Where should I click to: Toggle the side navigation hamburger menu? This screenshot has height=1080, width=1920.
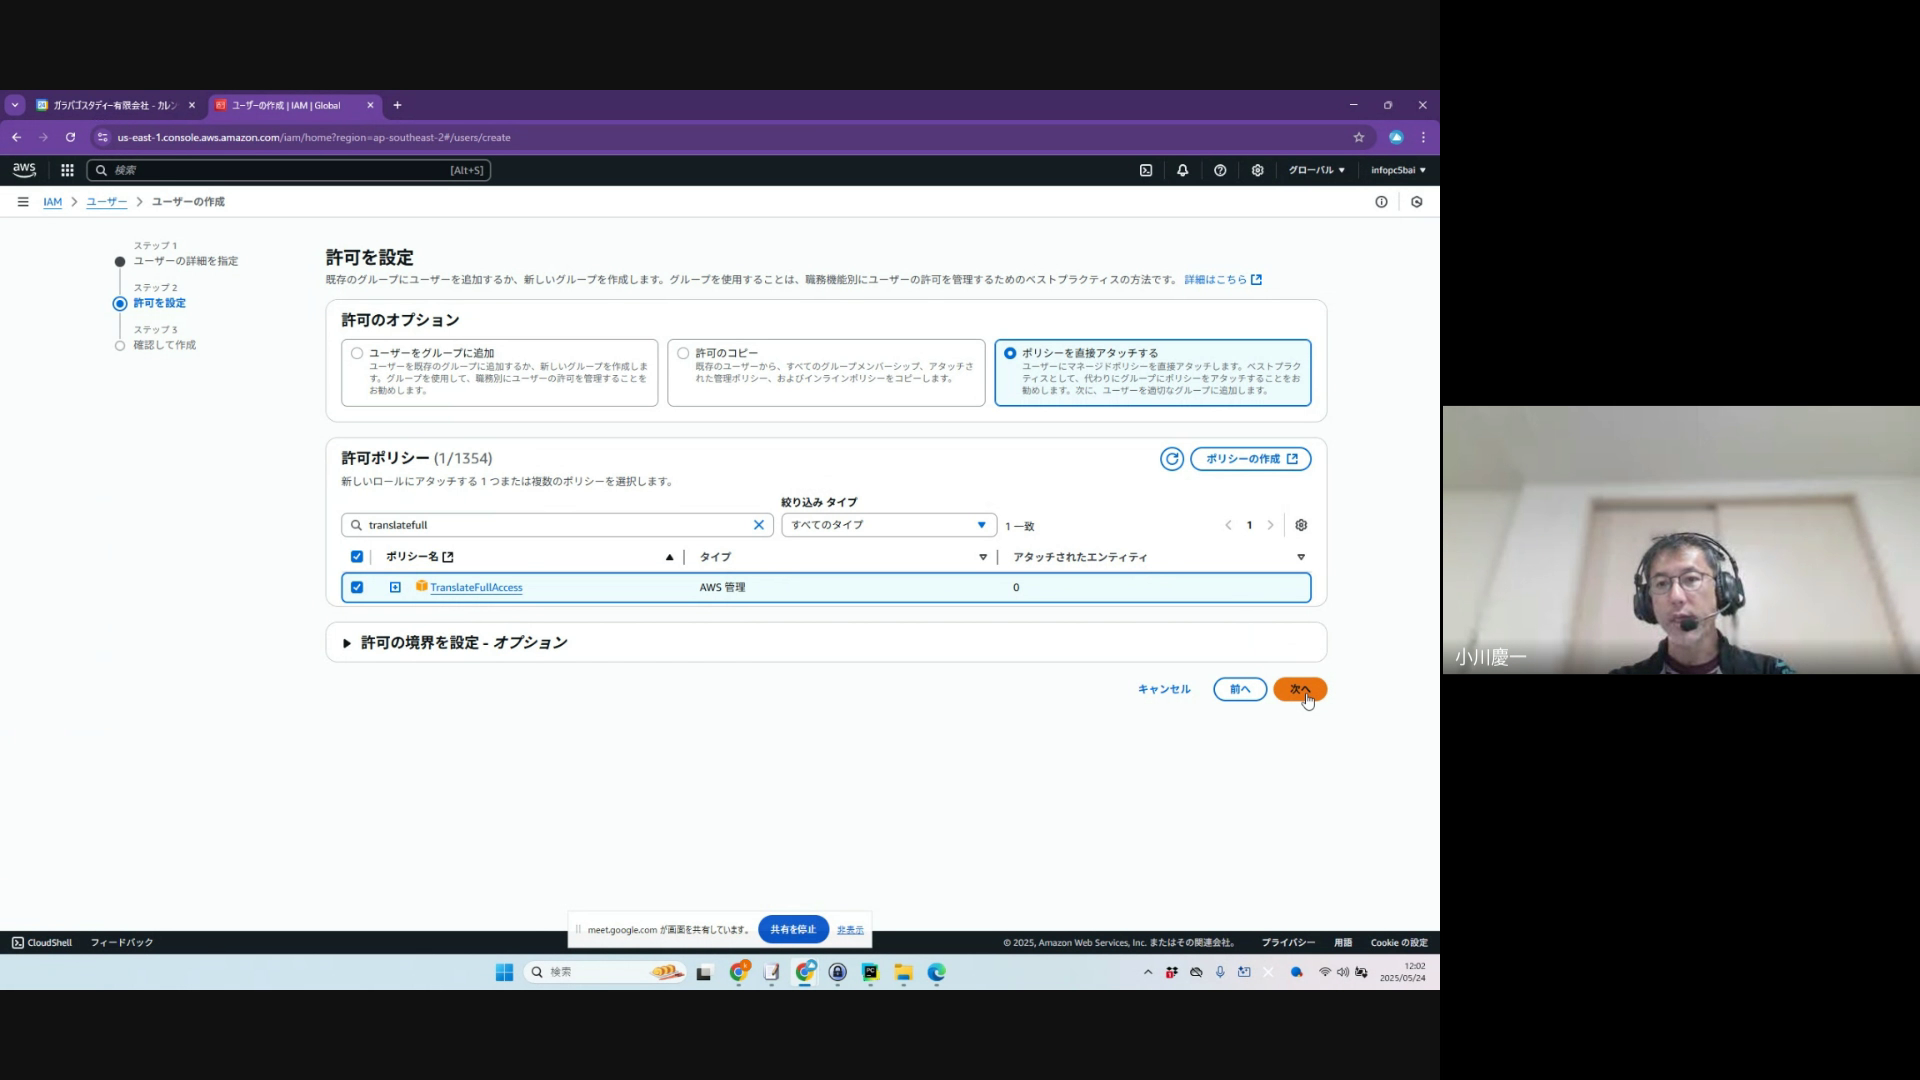22,202
